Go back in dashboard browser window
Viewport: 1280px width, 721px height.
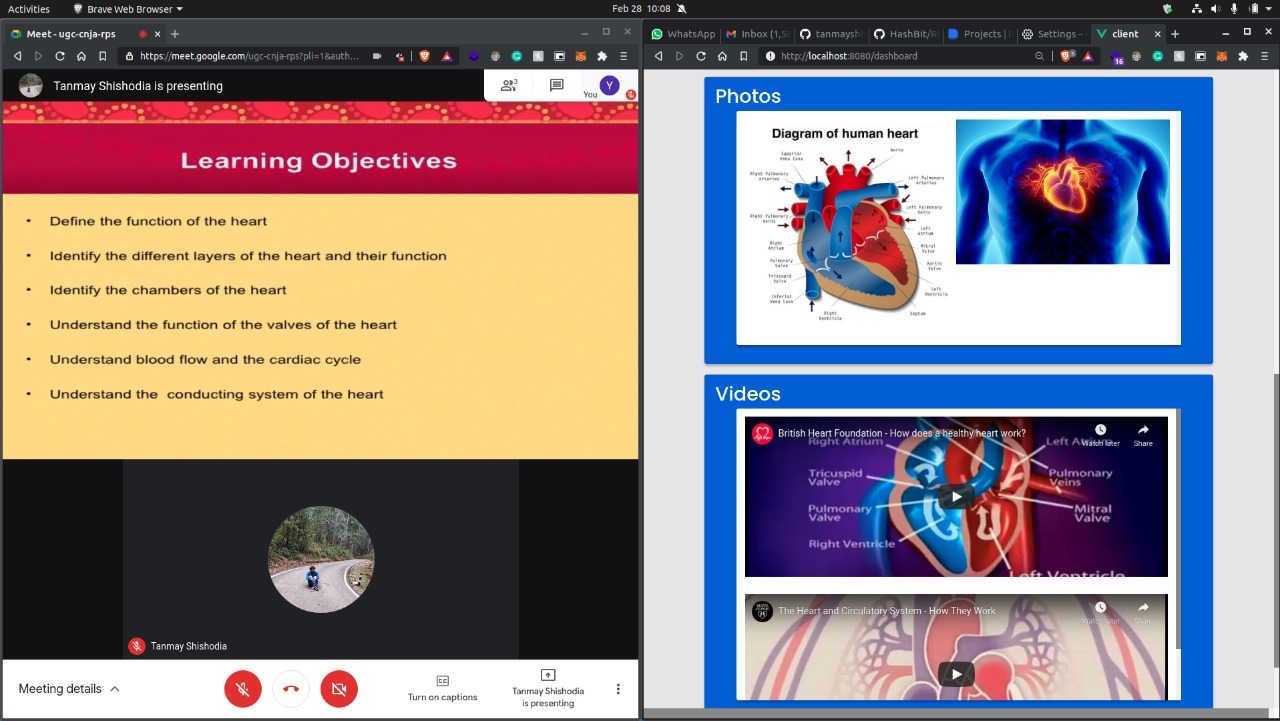pos(658,56)
